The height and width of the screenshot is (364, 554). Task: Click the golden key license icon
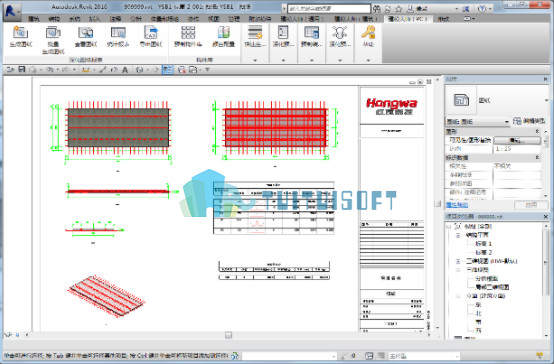click(x=368, y=32)
